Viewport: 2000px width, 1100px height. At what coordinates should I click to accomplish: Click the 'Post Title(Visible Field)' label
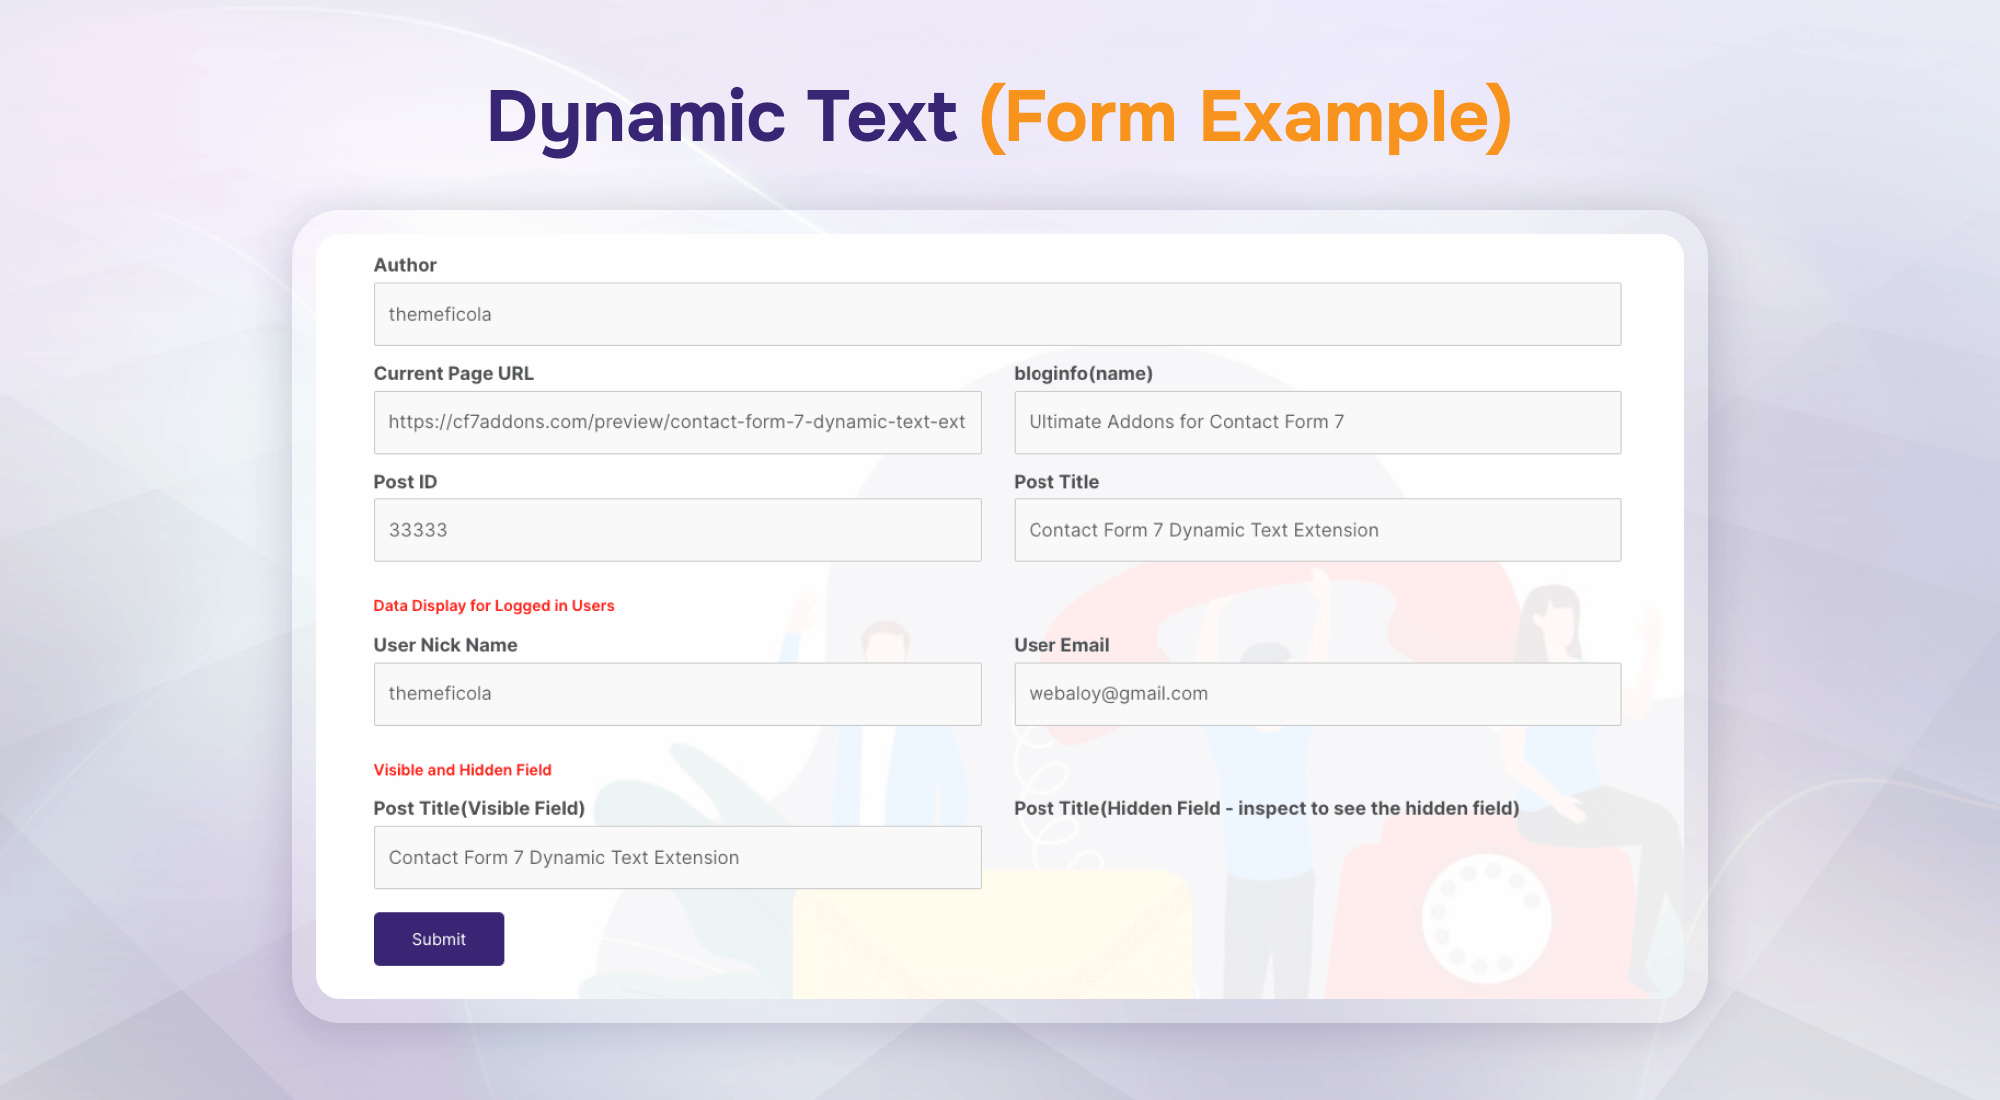(x=479, y=808)
